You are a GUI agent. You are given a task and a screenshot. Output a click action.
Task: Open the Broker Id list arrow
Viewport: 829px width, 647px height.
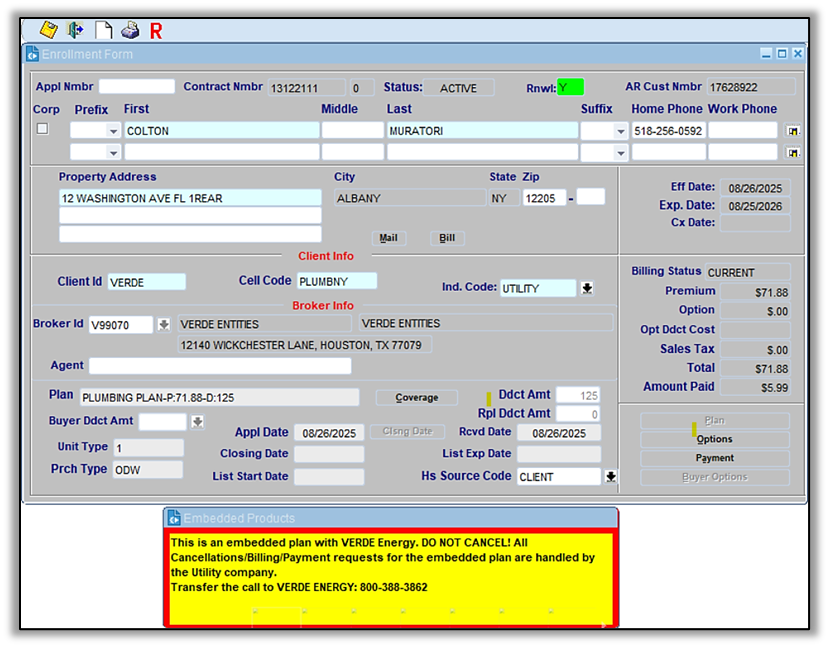pos(164,325)
